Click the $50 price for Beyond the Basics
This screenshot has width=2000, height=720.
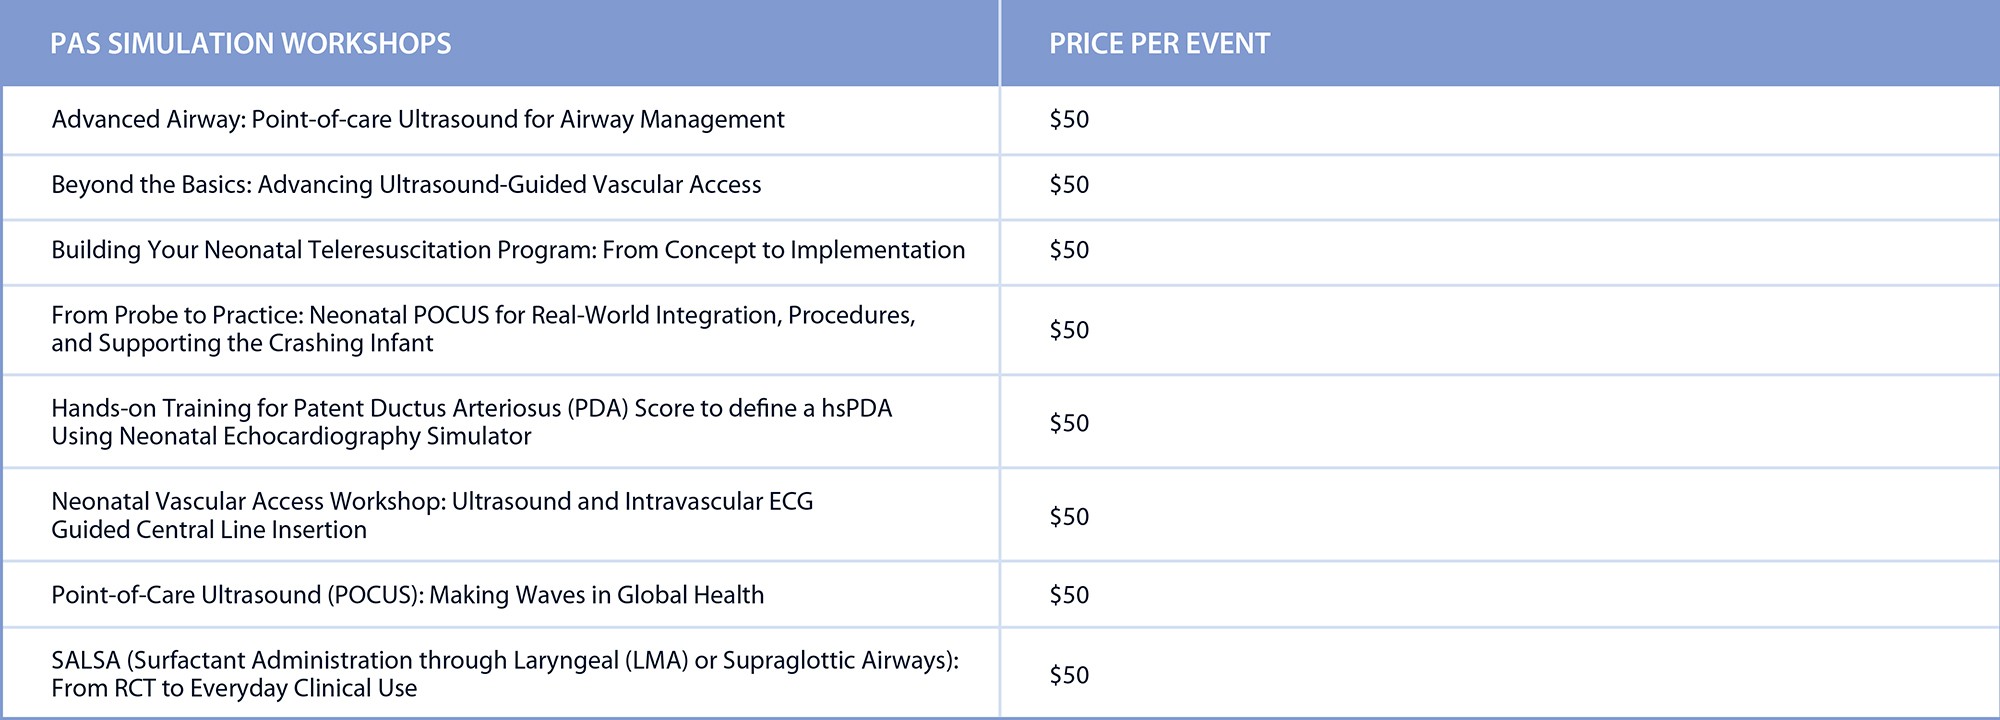pyautogui.click(x=1069, y=185)
